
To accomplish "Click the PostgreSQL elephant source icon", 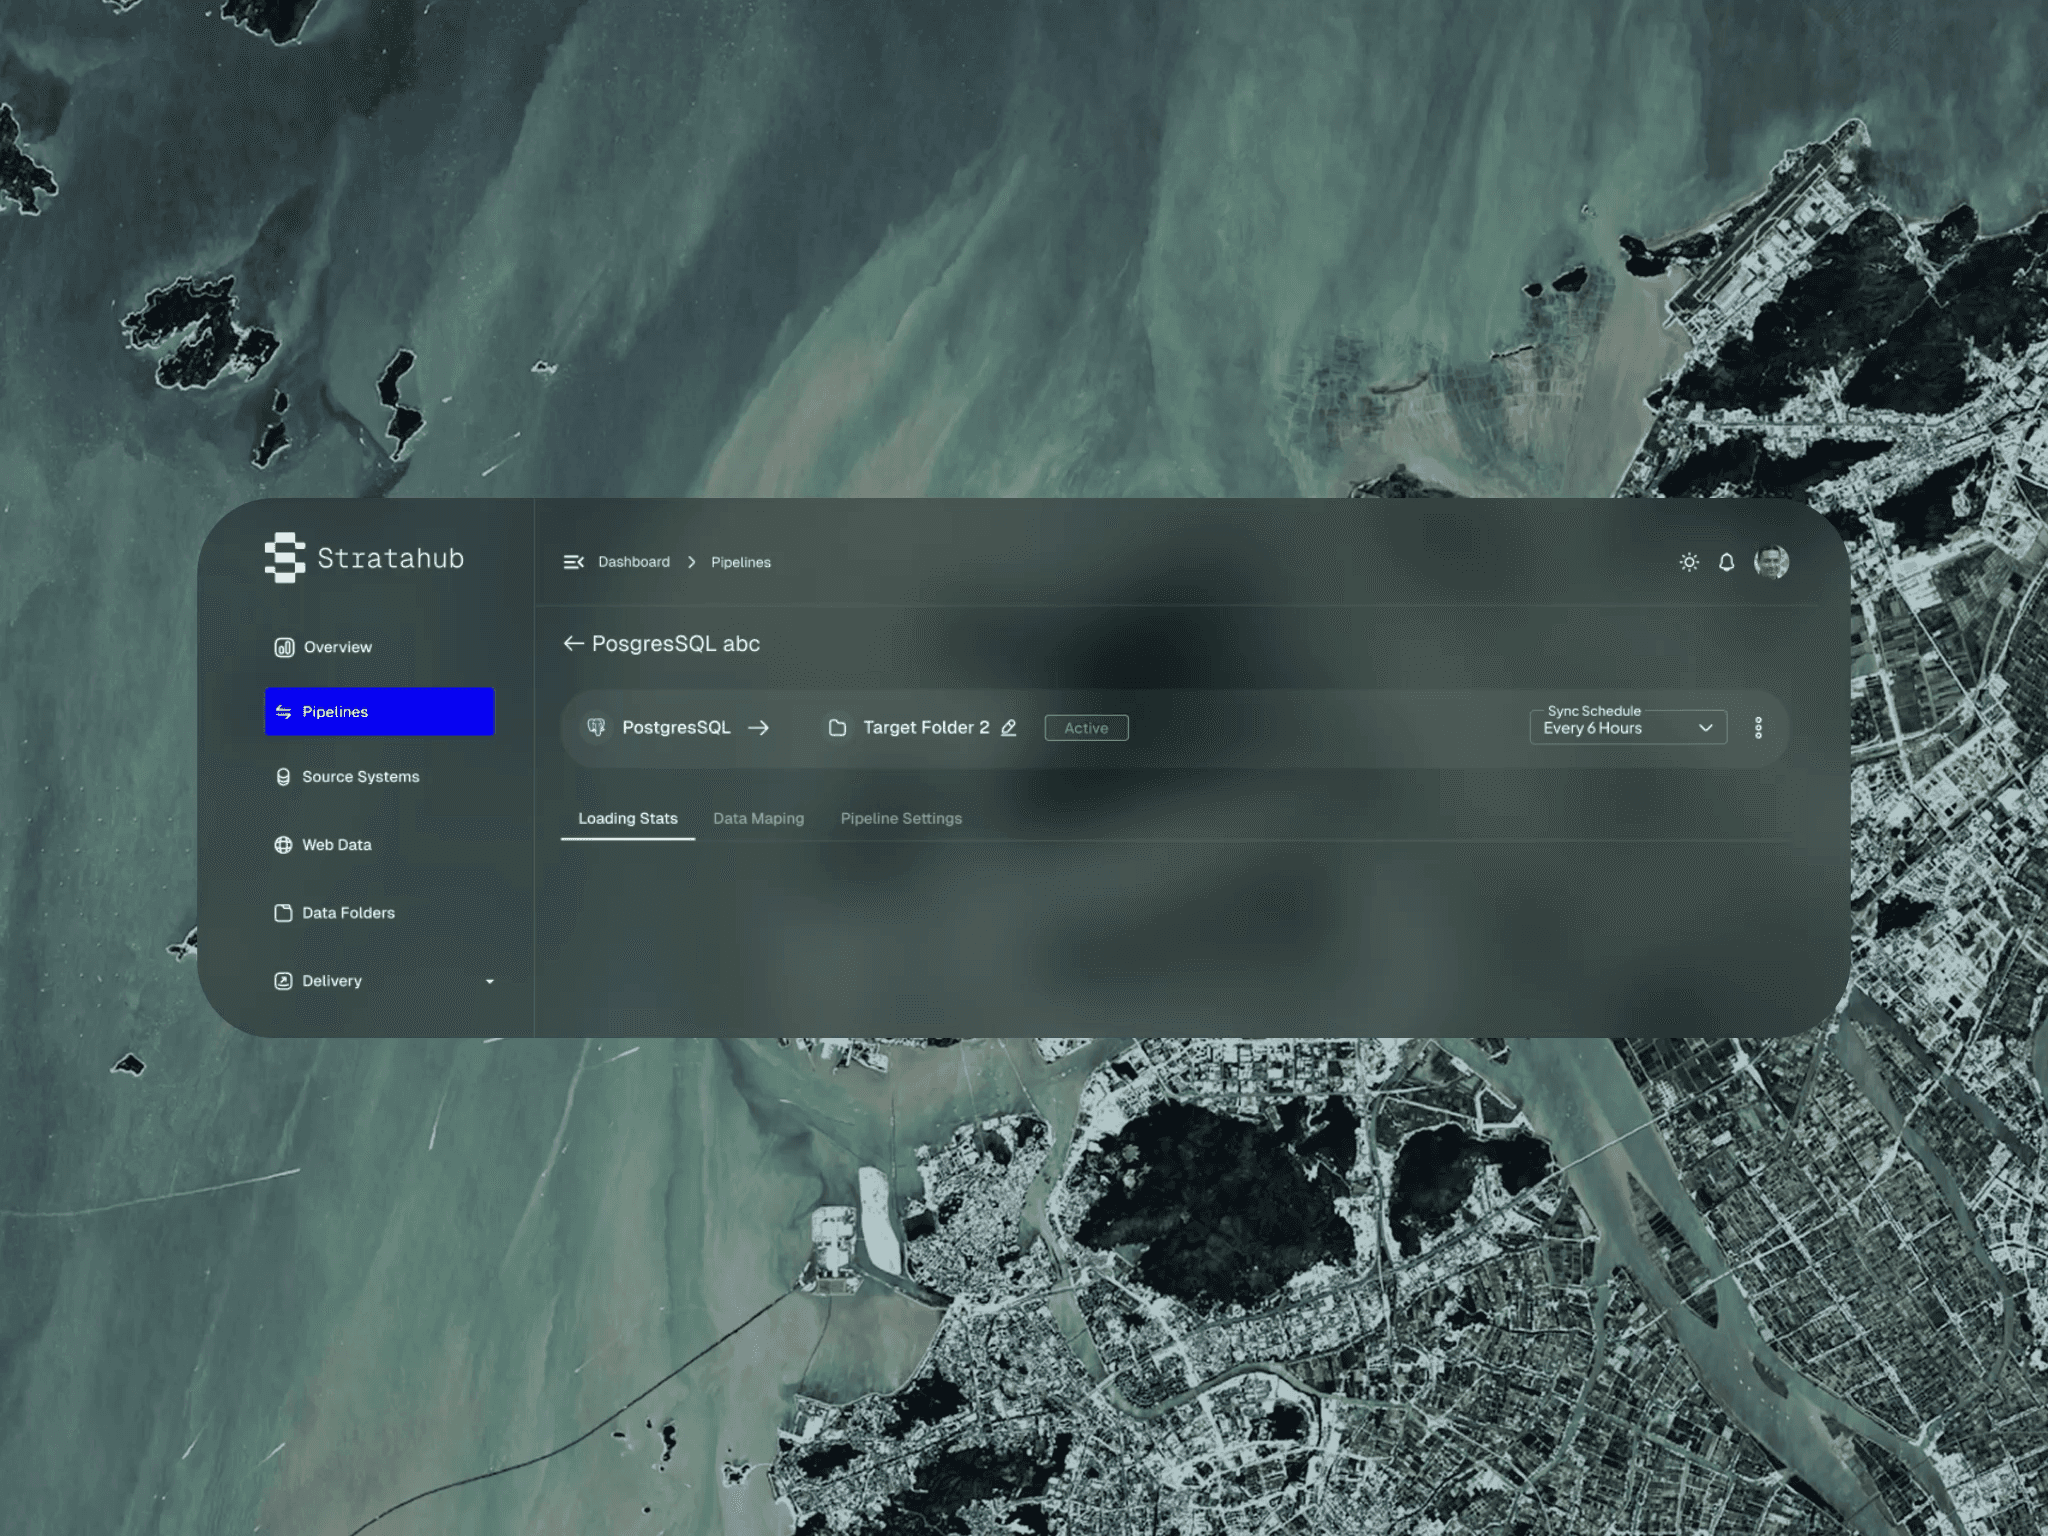I will [596, 727].
